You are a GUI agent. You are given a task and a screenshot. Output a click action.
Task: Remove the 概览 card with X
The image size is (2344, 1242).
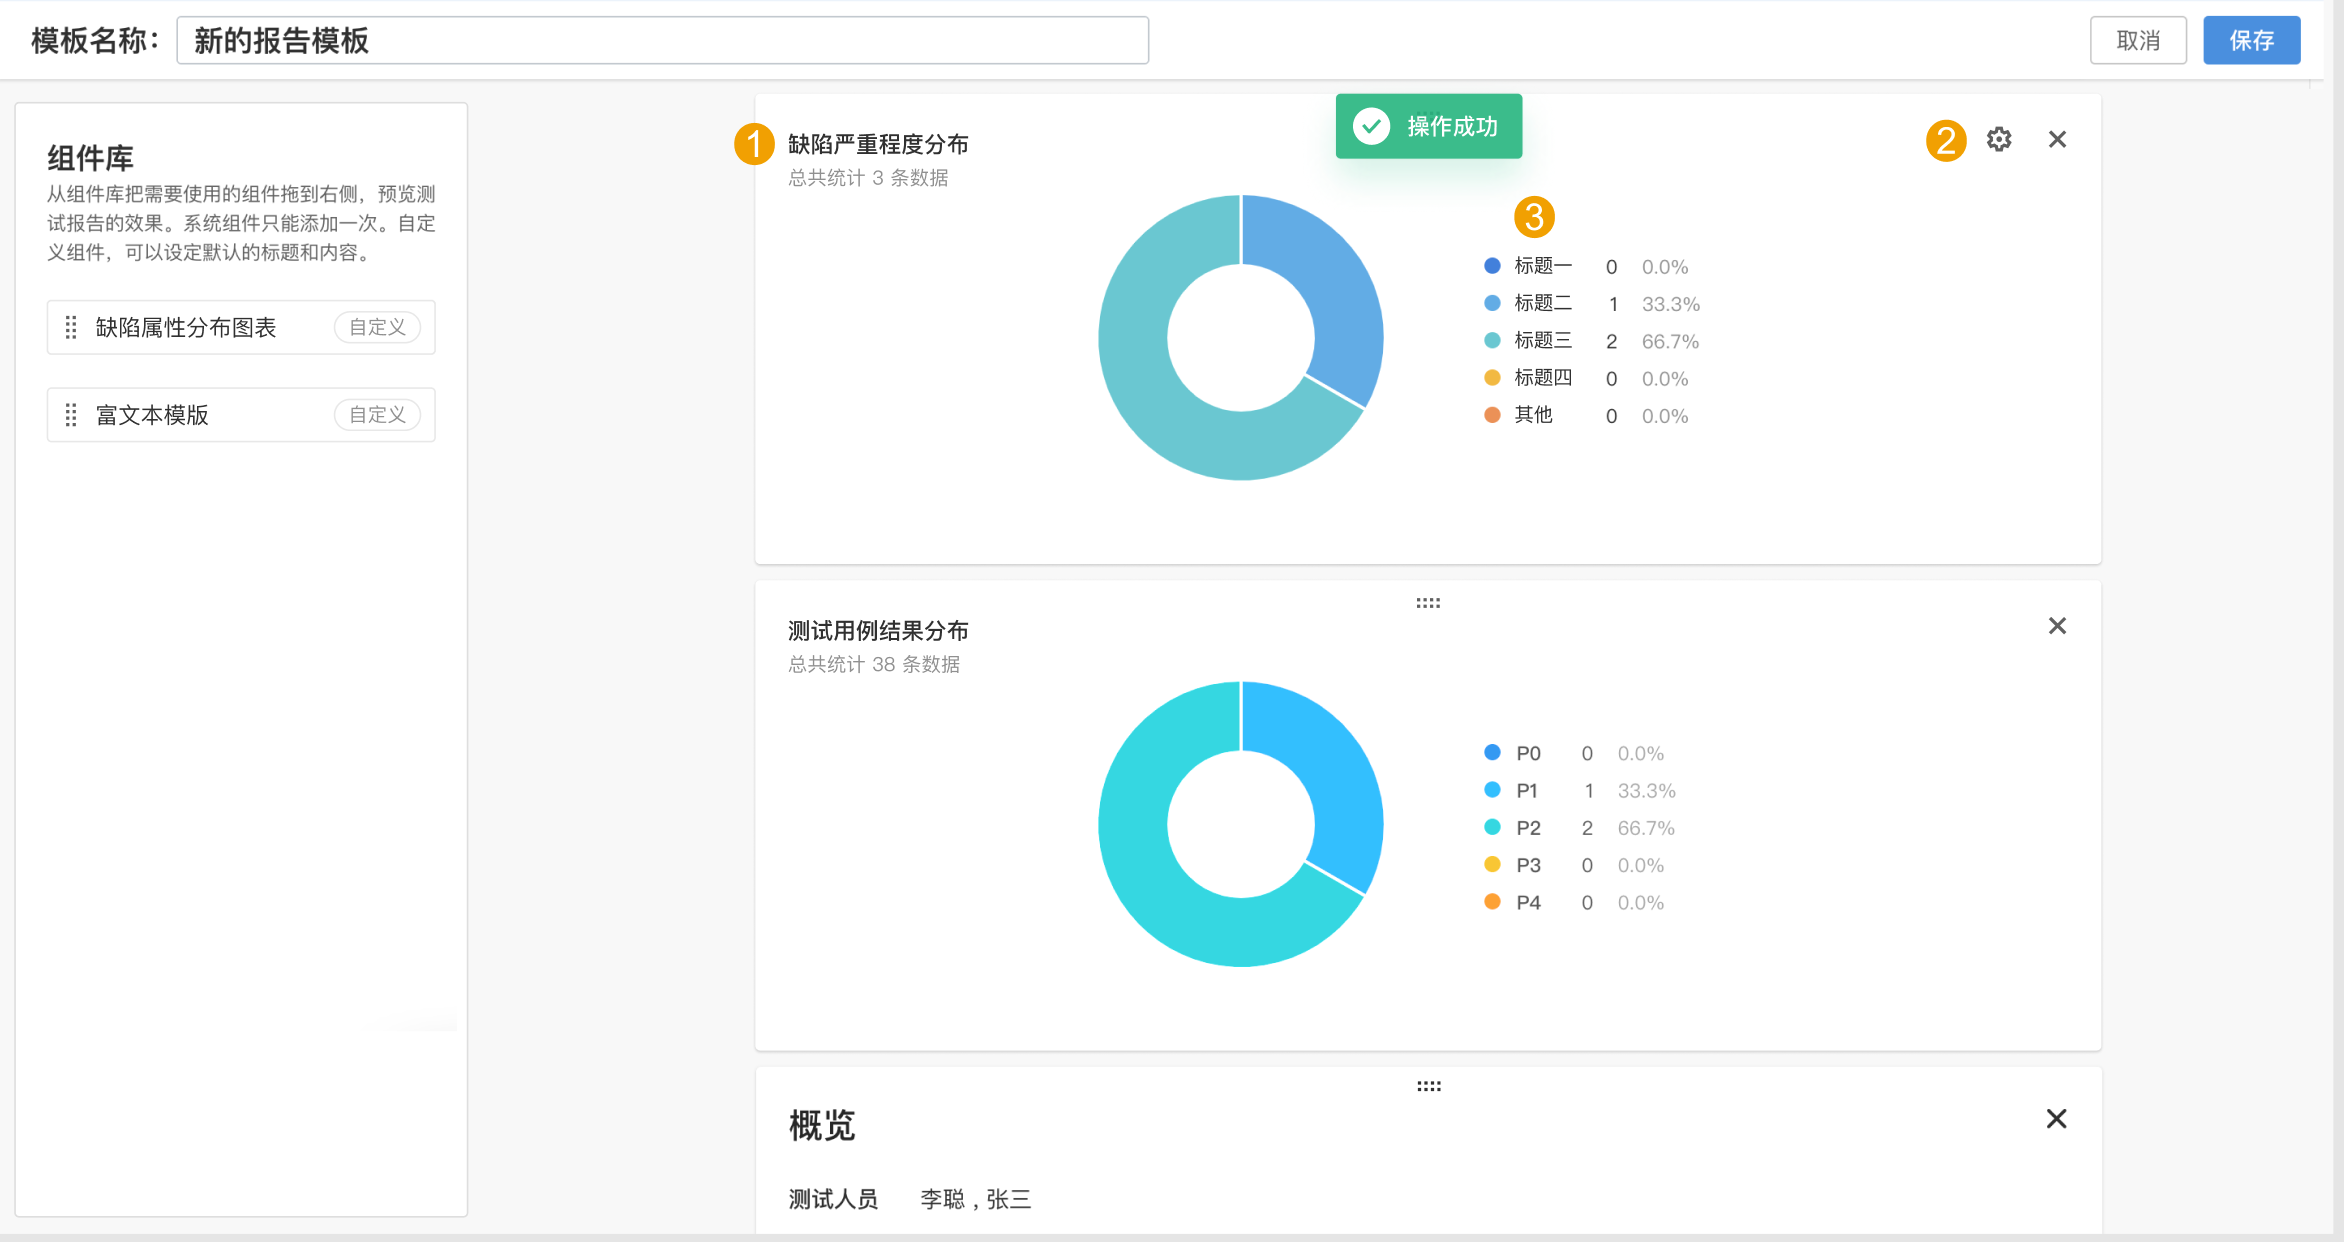(2056, 1118)
